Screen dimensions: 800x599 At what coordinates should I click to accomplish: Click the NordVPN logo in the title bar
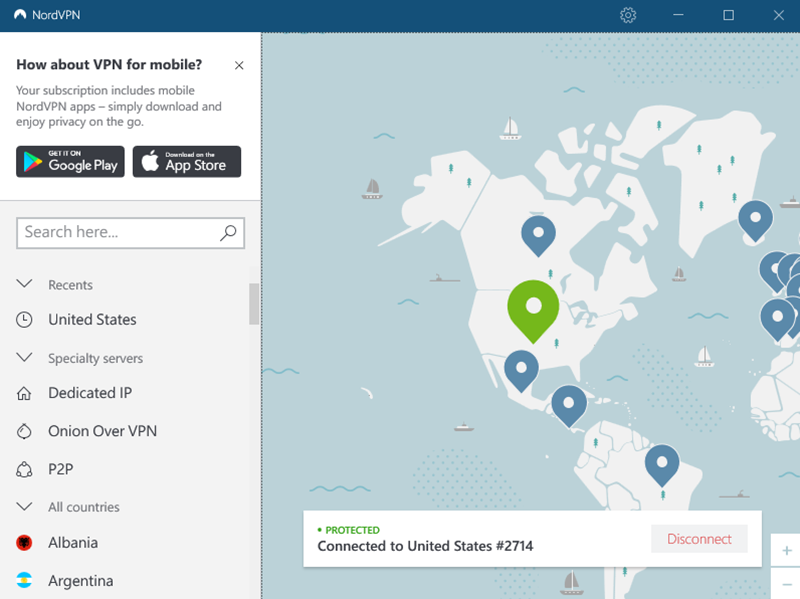[x=20, y=15]
